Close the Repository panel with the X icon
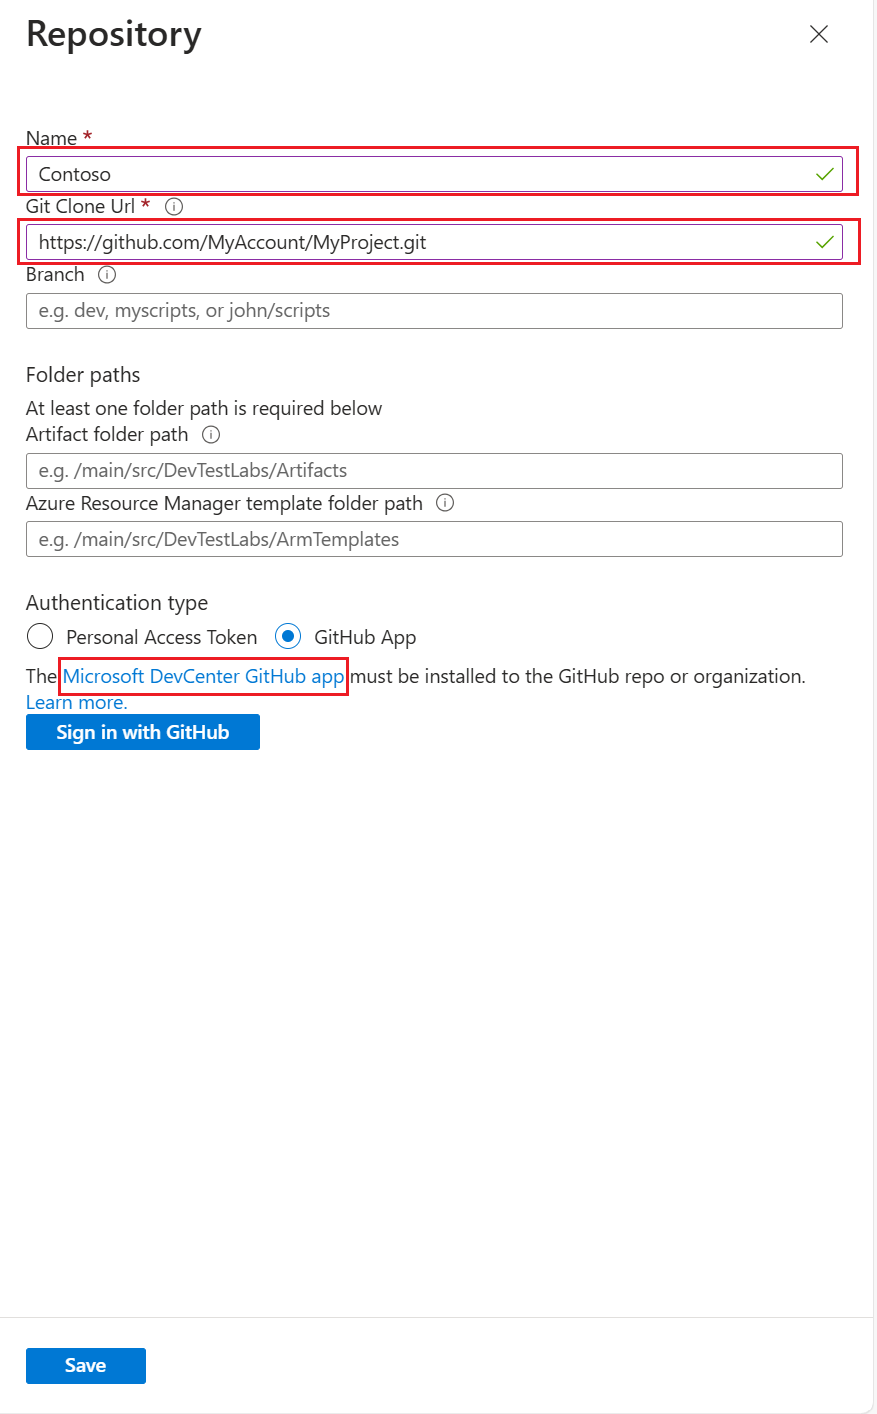The height and width of the screenshot is (1414, 877). point(818,34)
